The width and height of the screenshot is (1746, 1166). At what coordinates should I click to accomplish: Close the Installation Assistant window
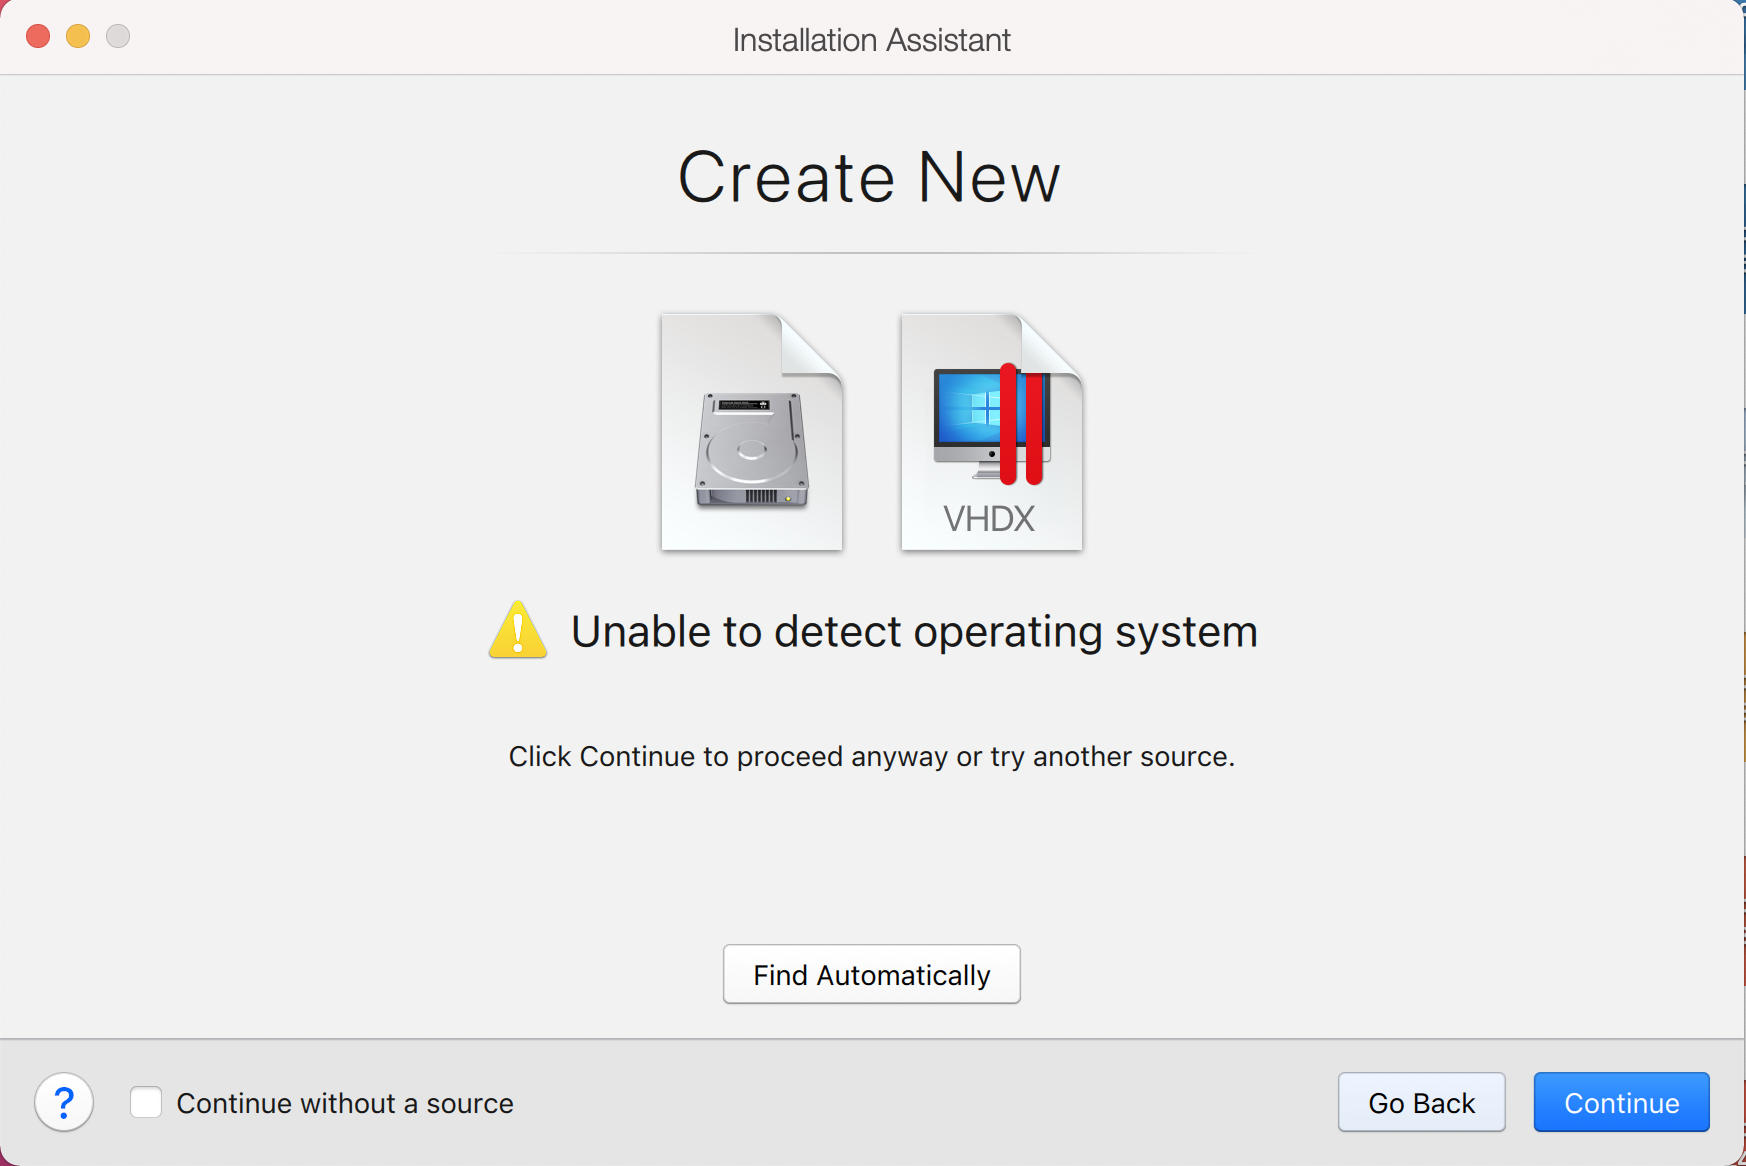click(x=38, y=37)
